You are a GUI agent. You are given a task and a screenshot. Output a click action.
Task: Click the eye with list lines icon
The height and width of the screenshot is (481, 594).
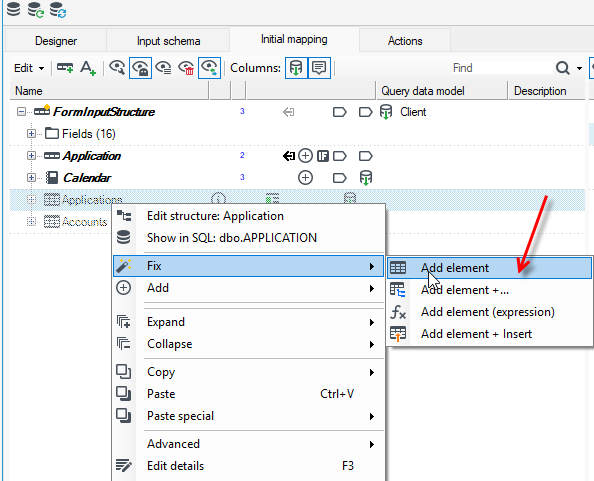163,68
